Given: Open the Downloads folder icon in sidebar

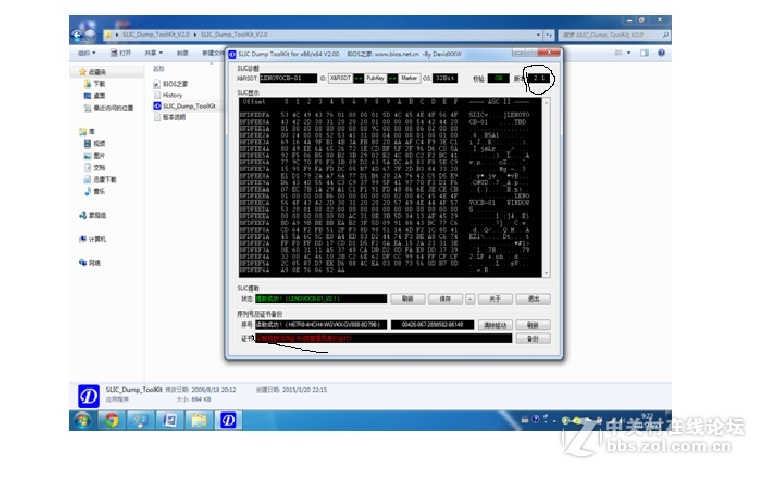Looking at the screenshot, I should tap(88, 84).
